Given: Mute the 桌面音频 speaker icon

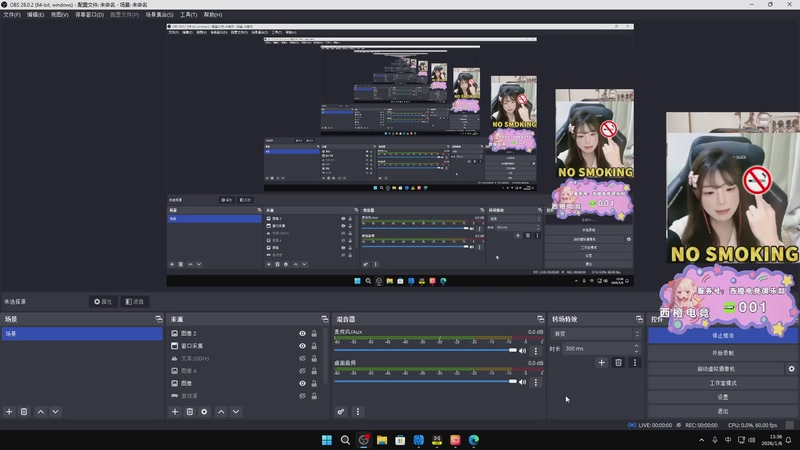Looking at the screenshot, I should pos(522,382).
